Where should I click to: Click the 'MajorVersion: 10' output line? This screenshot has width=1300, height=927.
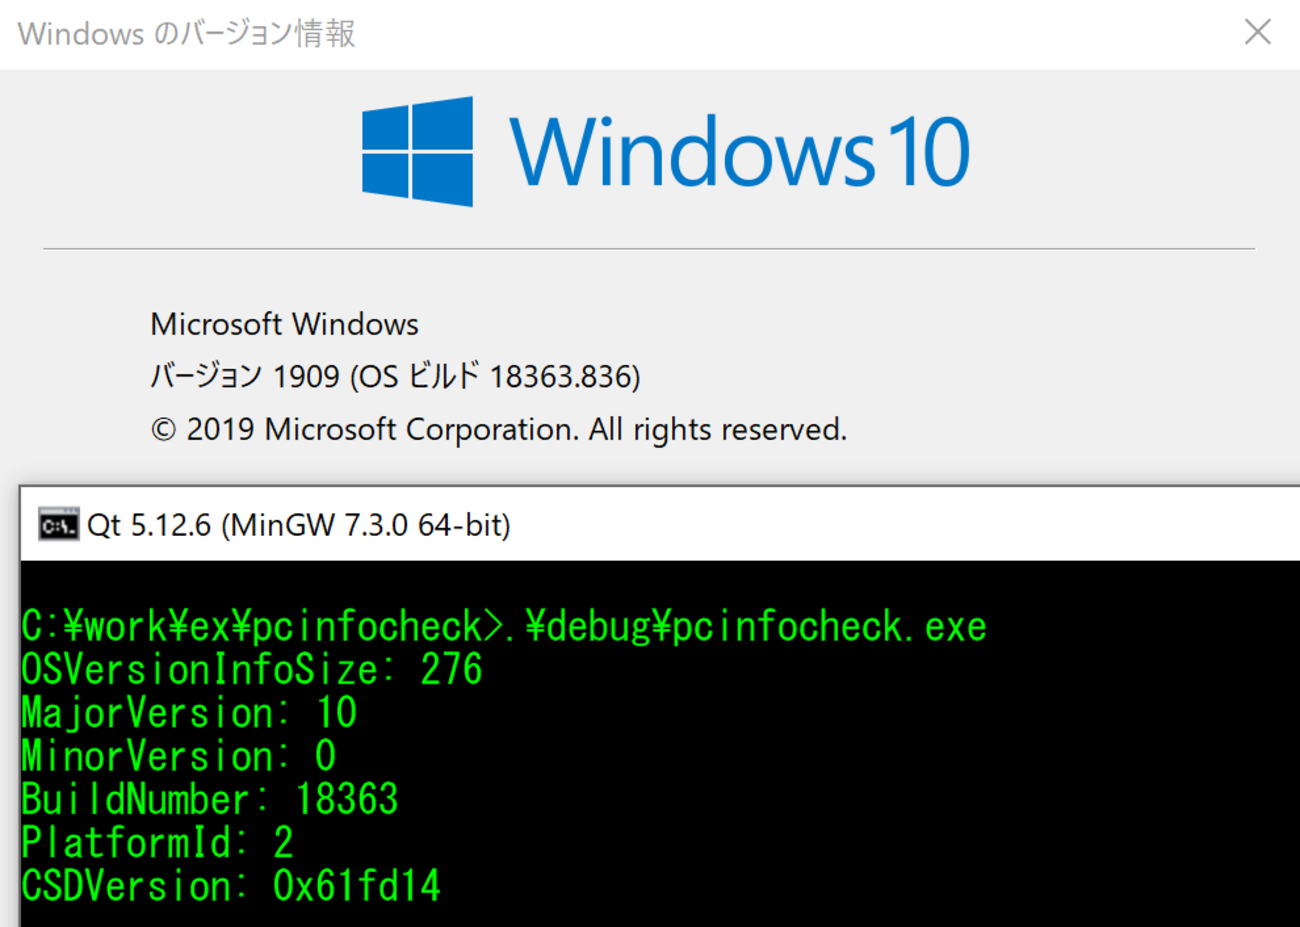coord(189,713)
